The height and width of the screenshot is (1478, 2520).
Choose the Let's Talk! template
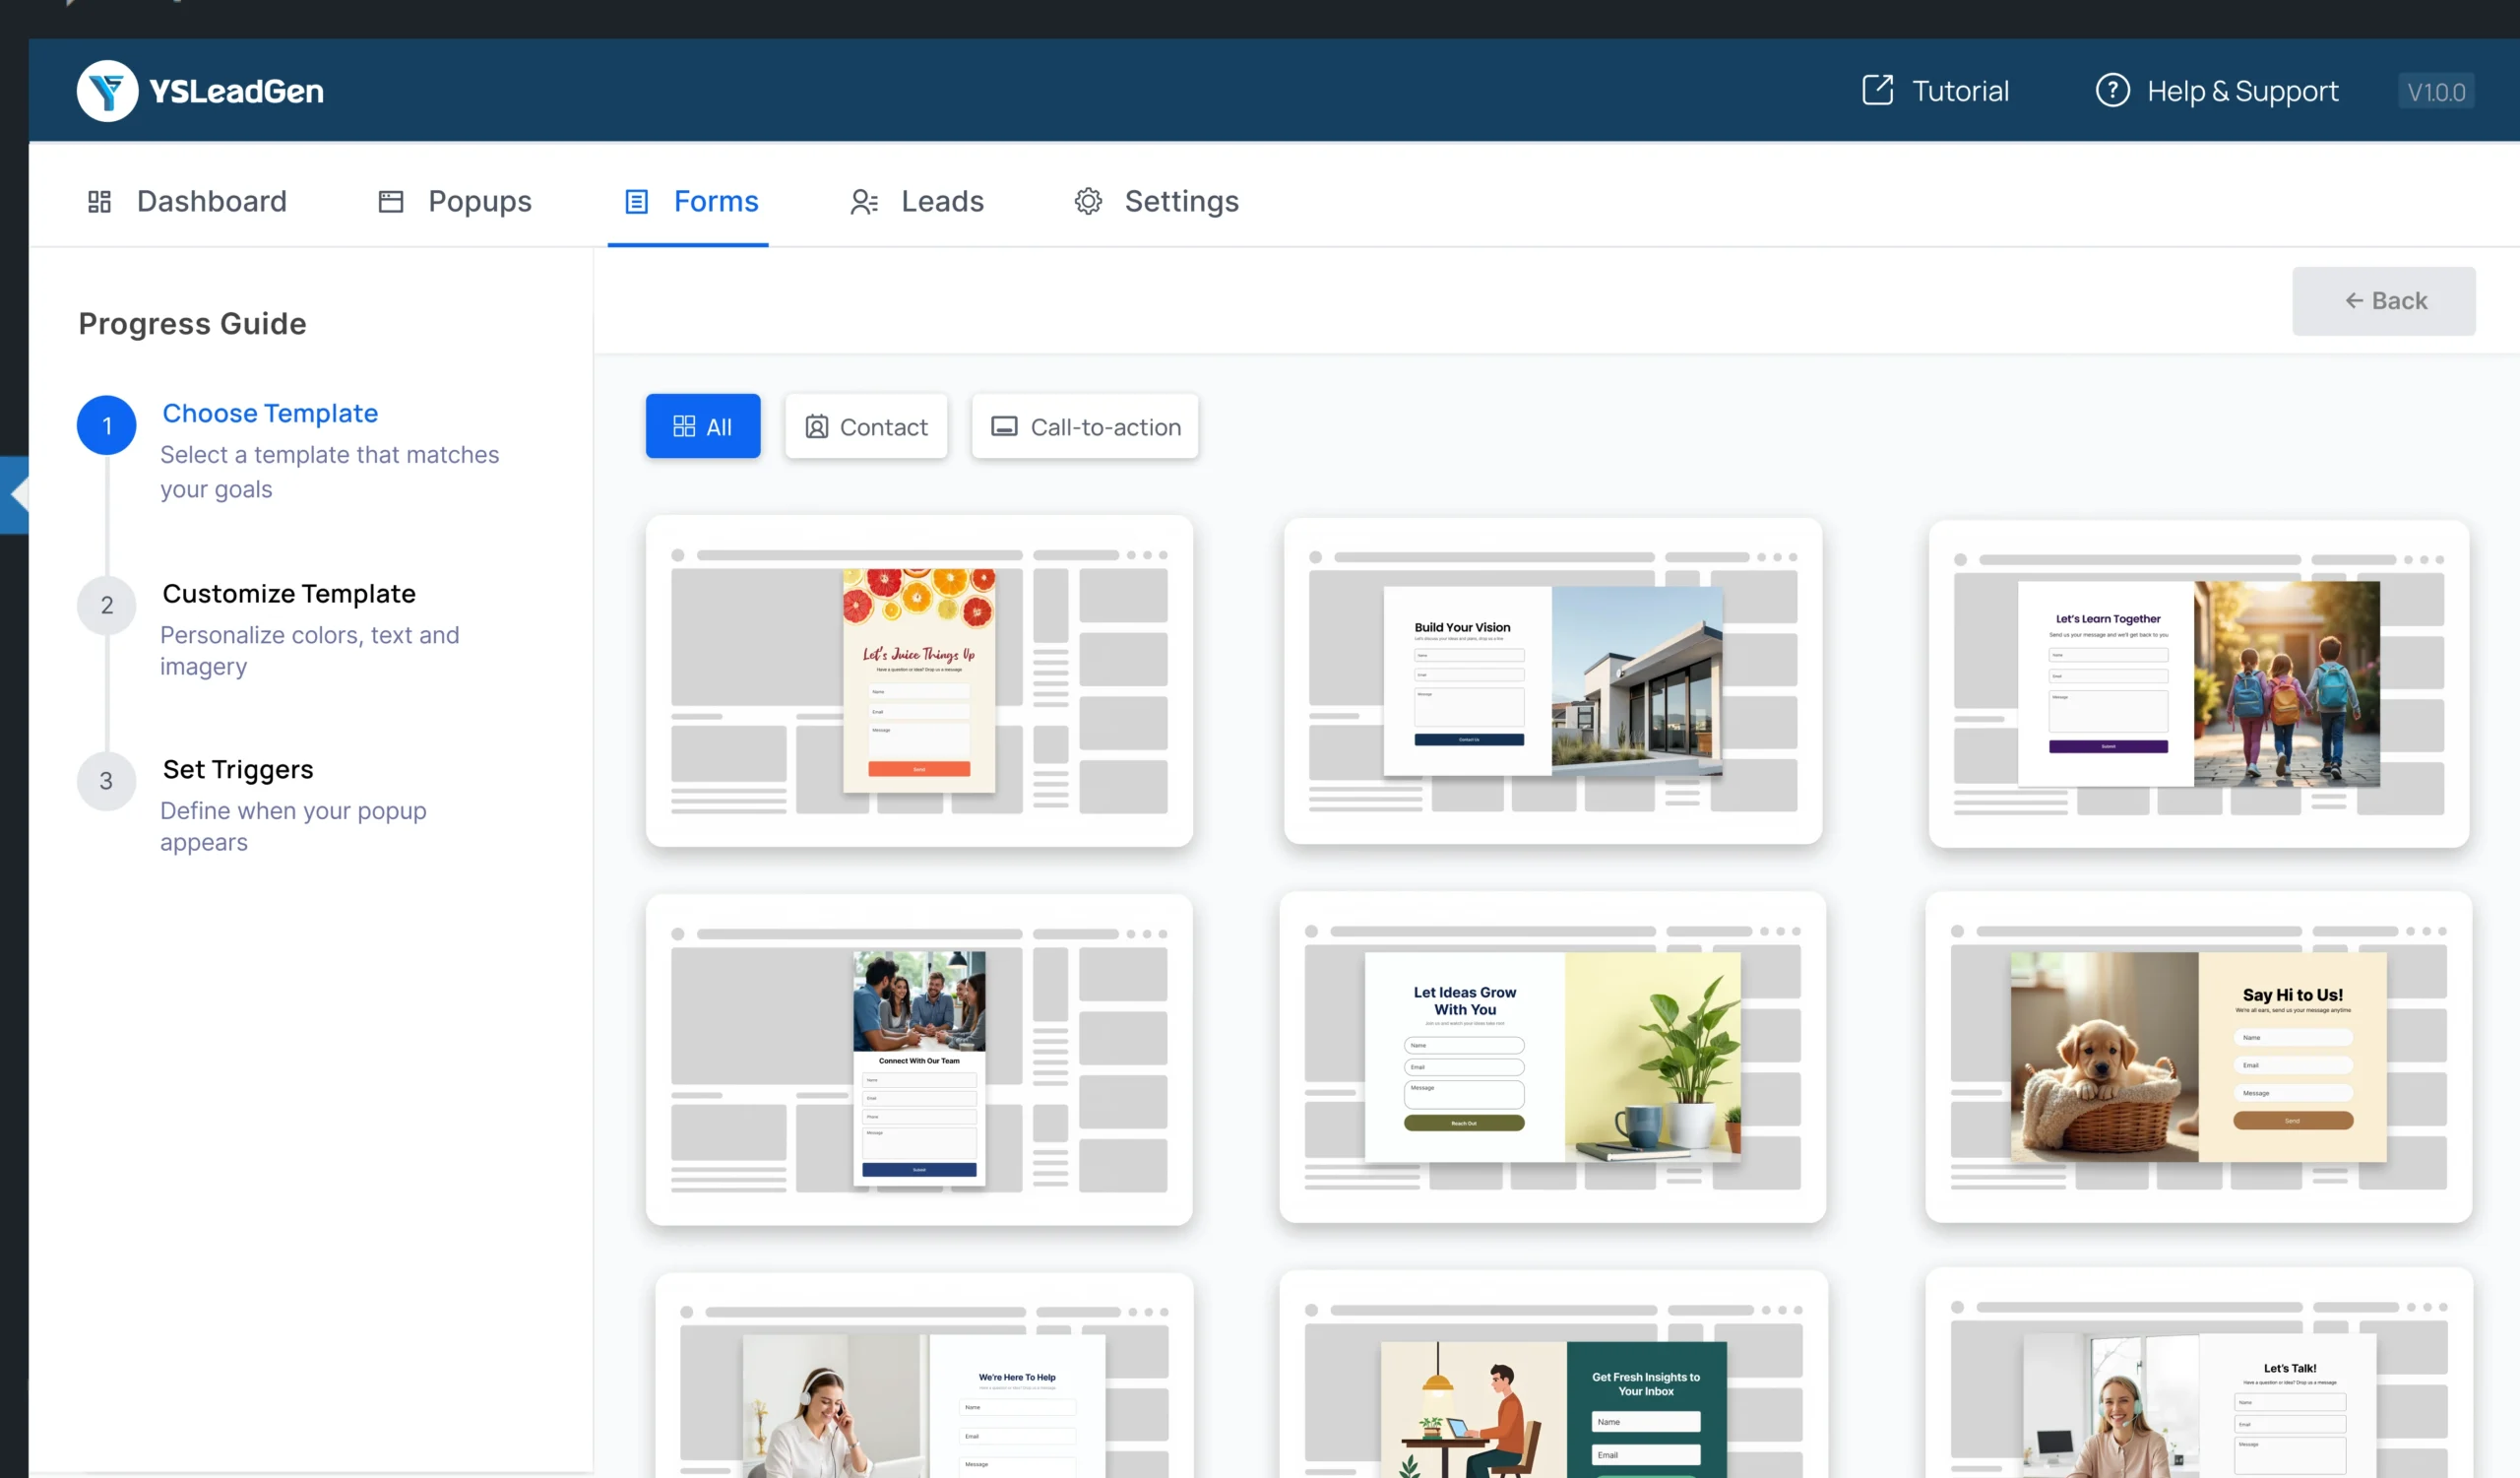[2200, 1373]
